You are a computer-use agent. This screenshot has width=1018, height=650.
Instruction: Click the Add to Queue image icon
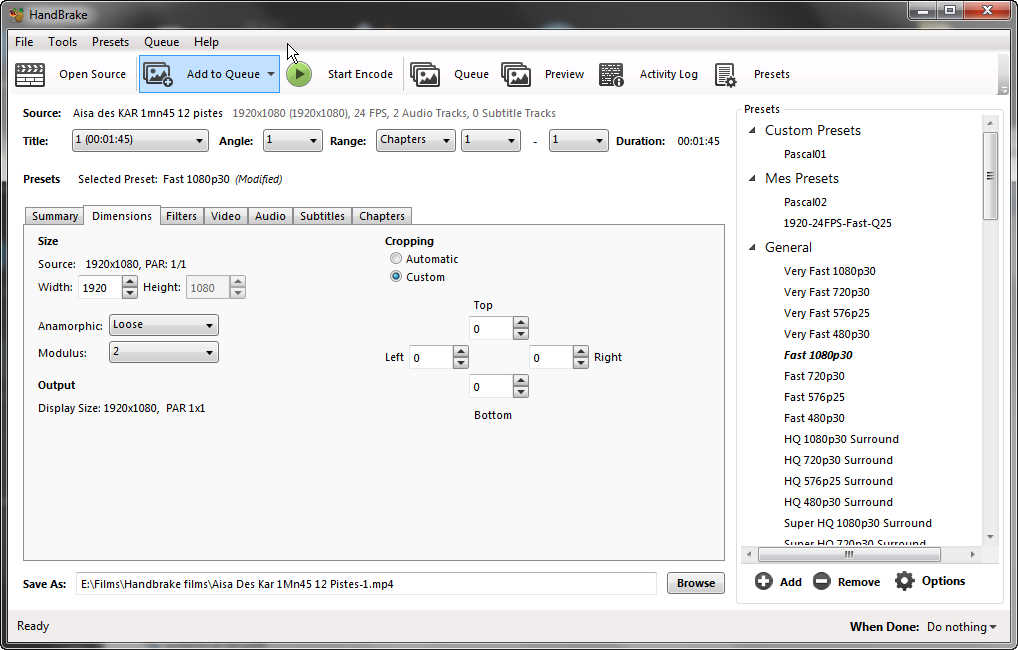coord(158,74)
